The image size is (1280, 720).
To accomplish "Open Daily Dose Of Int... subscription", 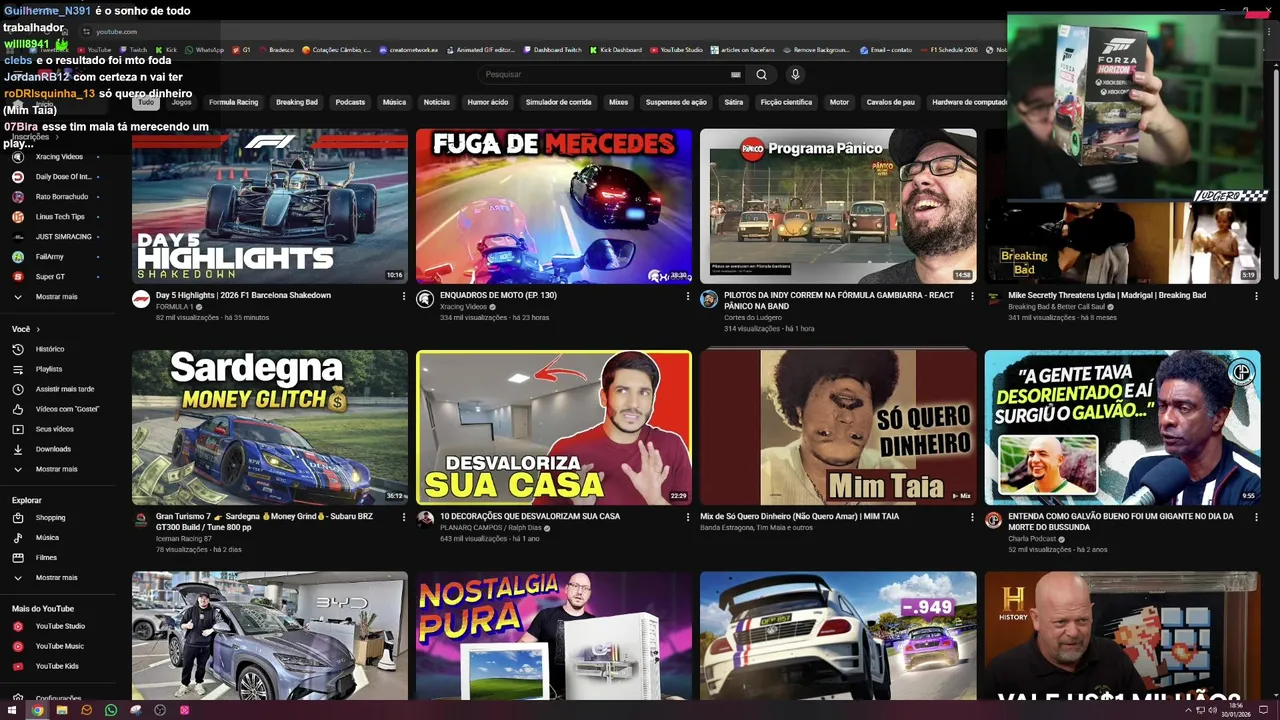I will pyautogui.click(x=63, y=177).
